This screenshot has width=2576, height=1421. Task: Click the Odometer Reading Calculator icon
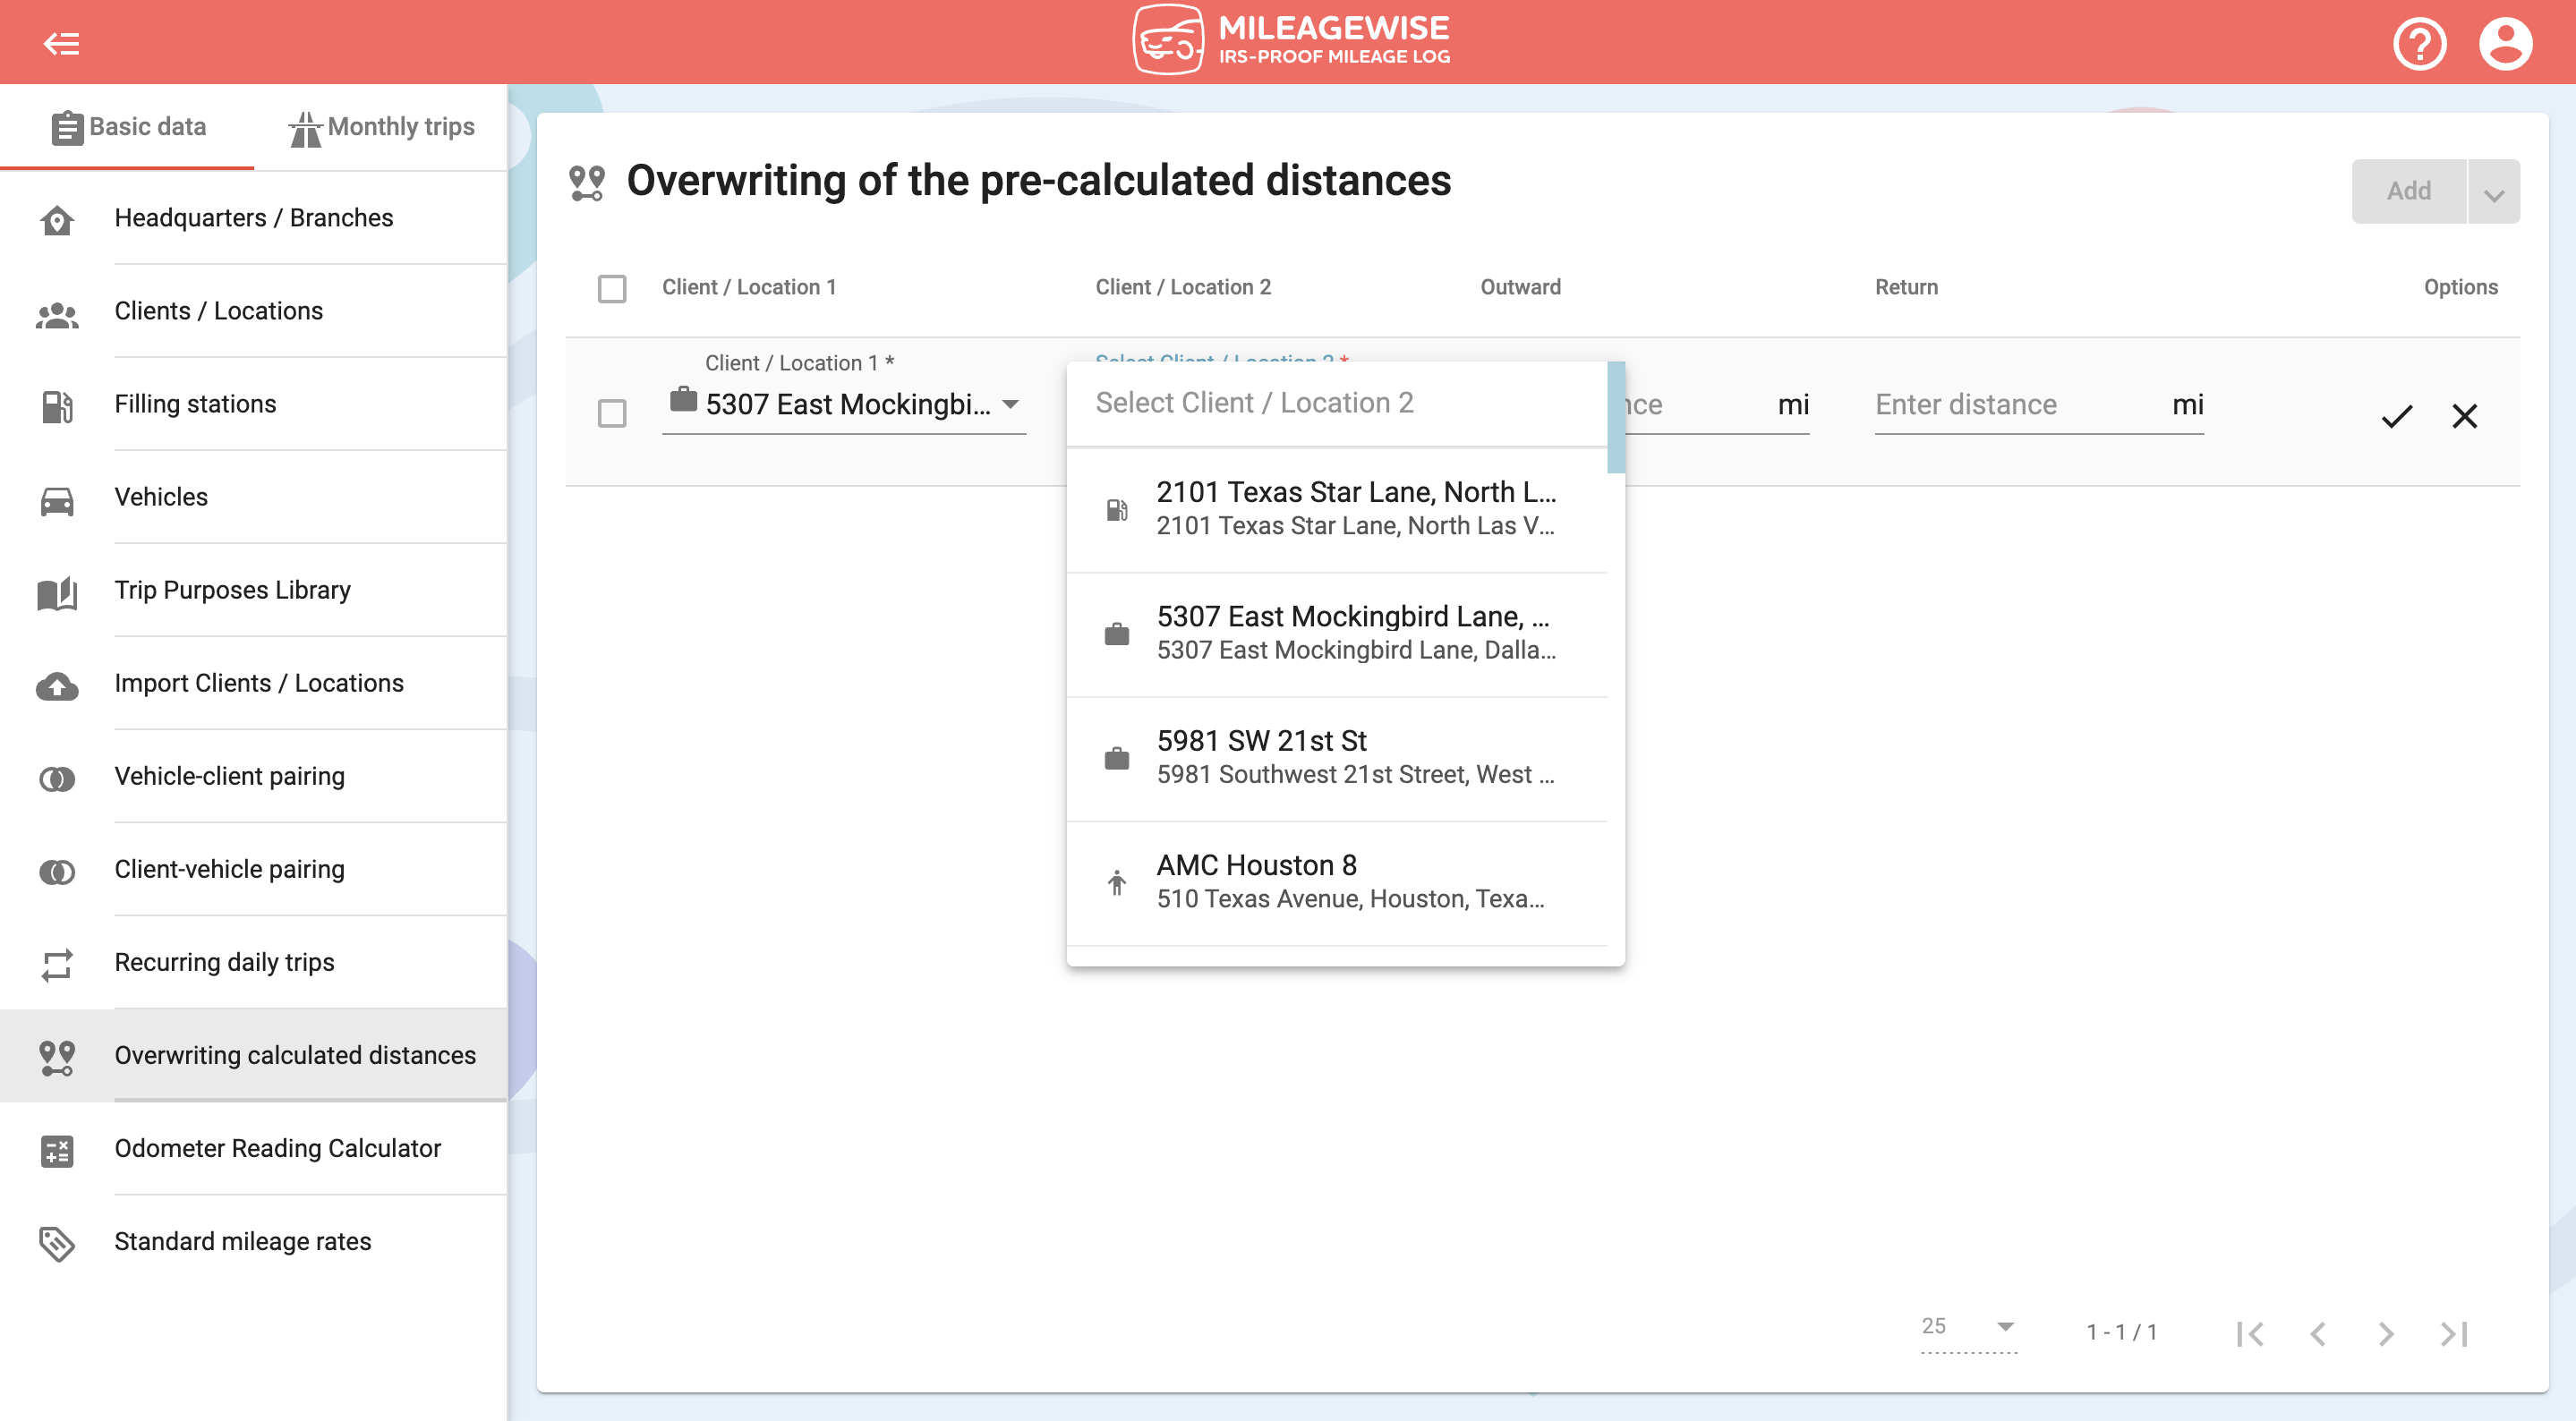pos(57,1151)
